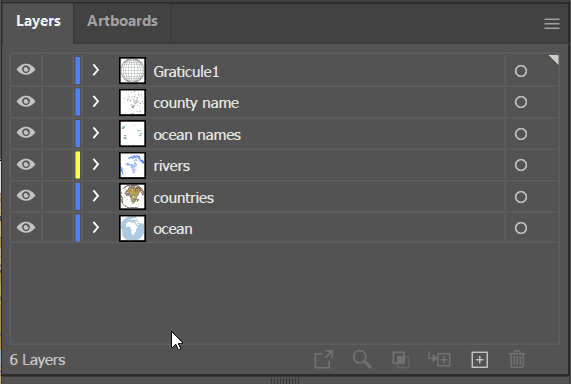The image size is (571, 384).
Task: Click blue color bar of ocean layer
Action: [x=78, y=228]
